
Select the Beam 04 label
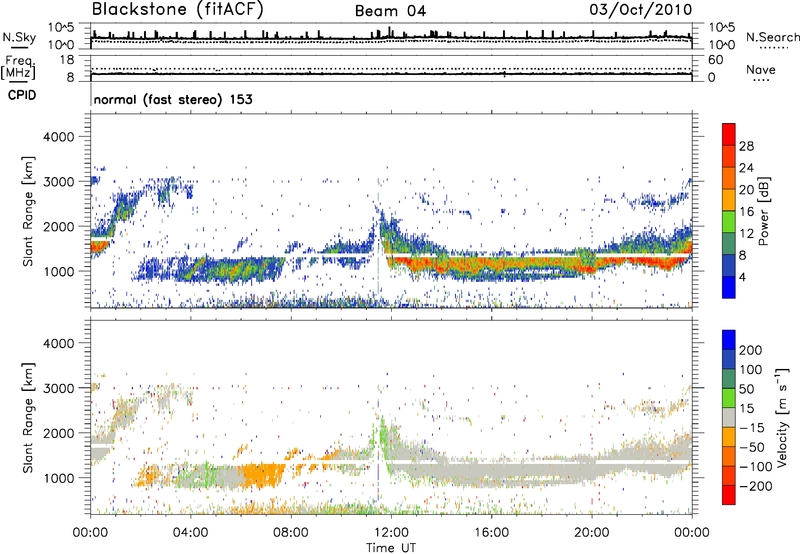pos(390,11)
